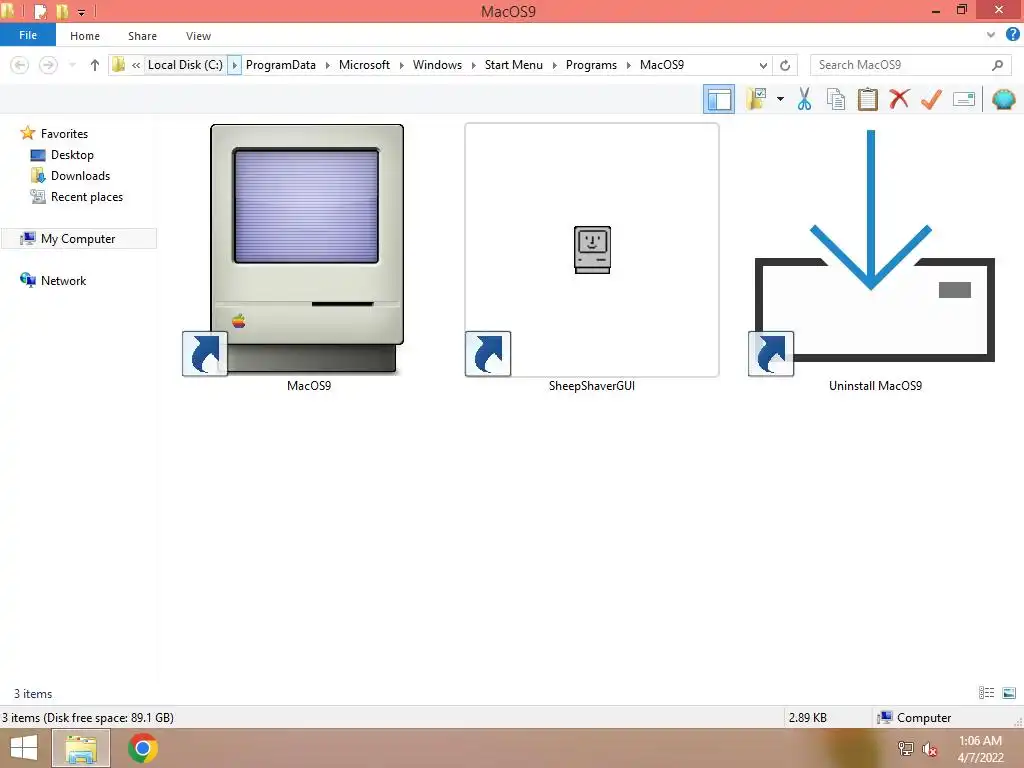
Task: Open Recent places in navigation pane
Action: (76, 197)
